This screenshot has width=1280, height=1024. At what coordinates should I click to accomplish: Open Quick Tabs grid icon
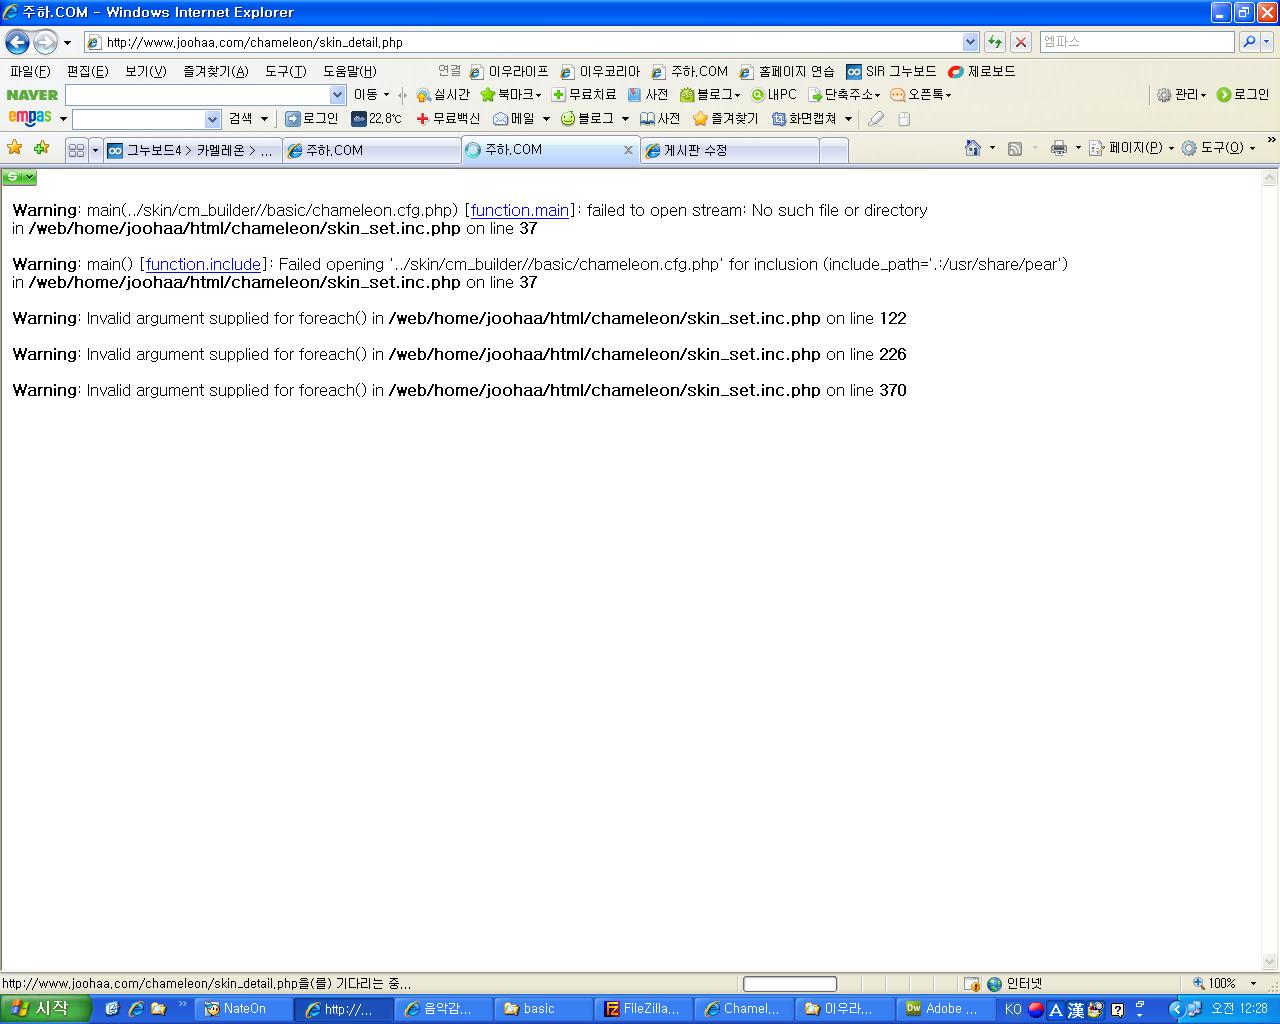click(76, 150)
